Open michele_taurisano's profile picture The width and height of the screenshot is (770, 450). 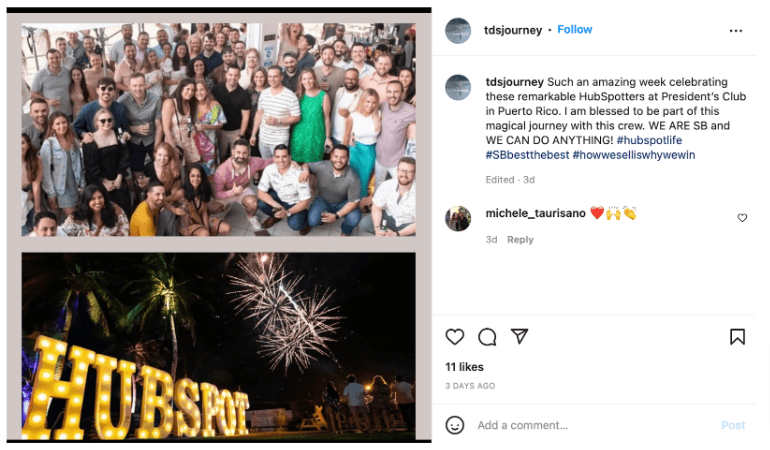tap(458, 218)
